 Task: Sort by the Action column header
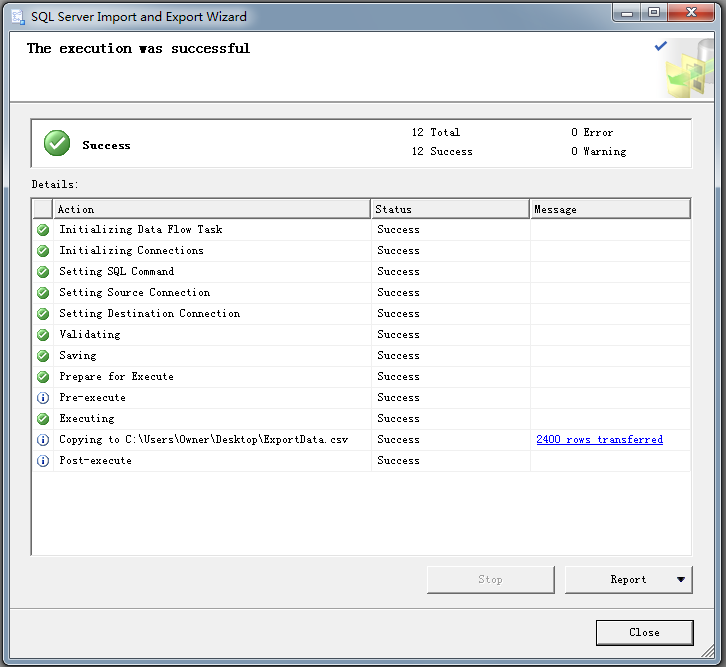(212, 209)
